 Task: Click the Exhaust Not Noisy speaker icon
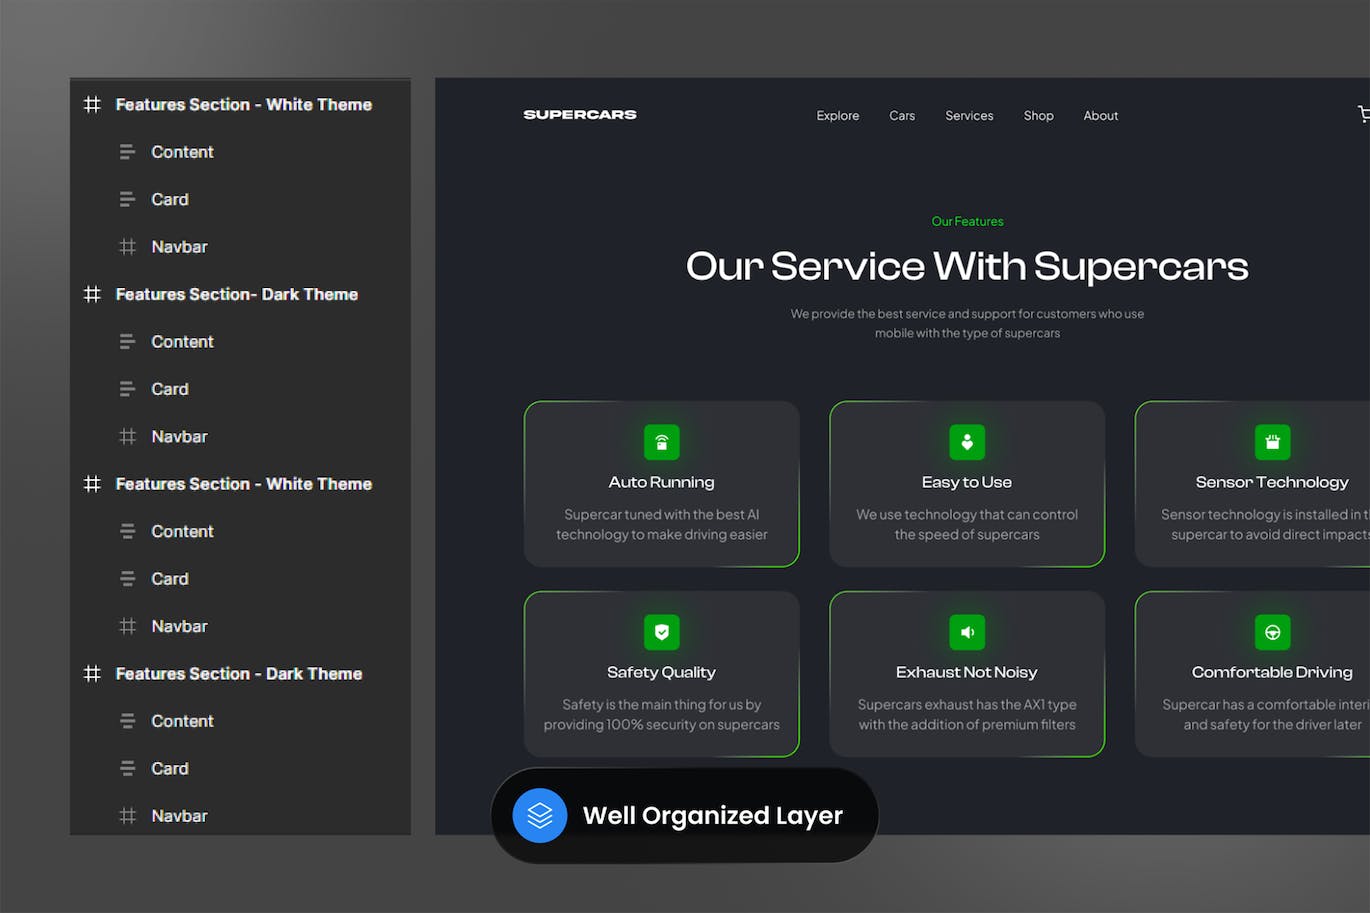966,632
